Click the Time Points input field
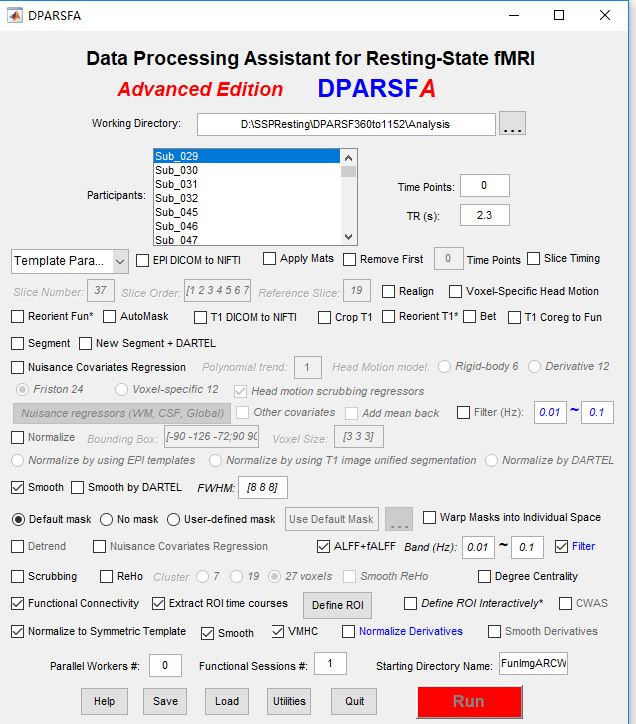The height and width of the screenshot is (724, 636). (485, 186)
